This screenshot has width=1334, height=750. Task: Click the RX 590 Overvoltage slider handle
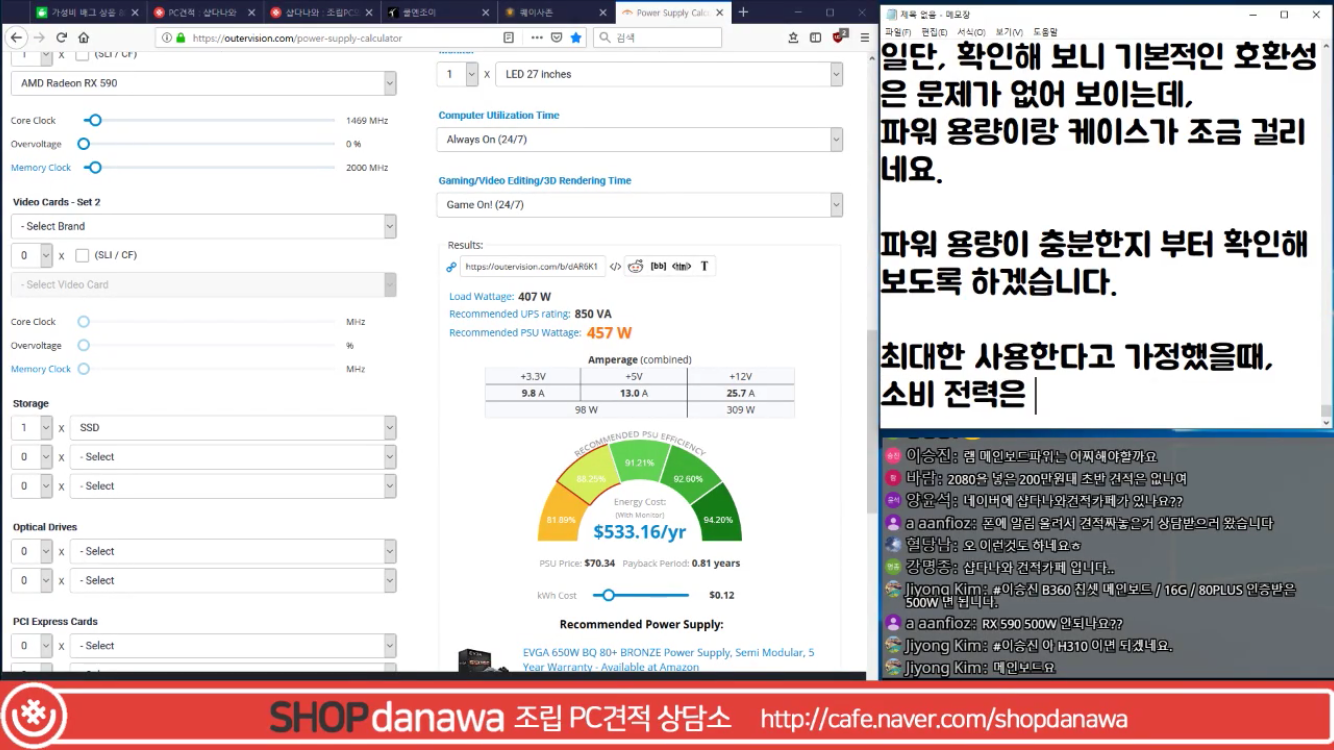pos(84,144)
